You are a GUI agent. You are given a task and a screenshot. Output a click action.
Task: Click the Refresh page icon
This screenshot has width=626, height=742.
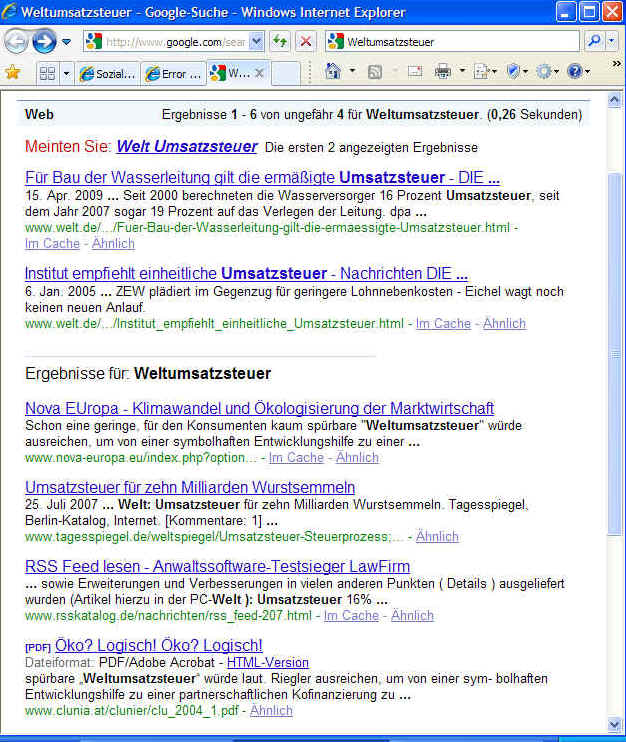pyautogui.click(x=280, y=42)
